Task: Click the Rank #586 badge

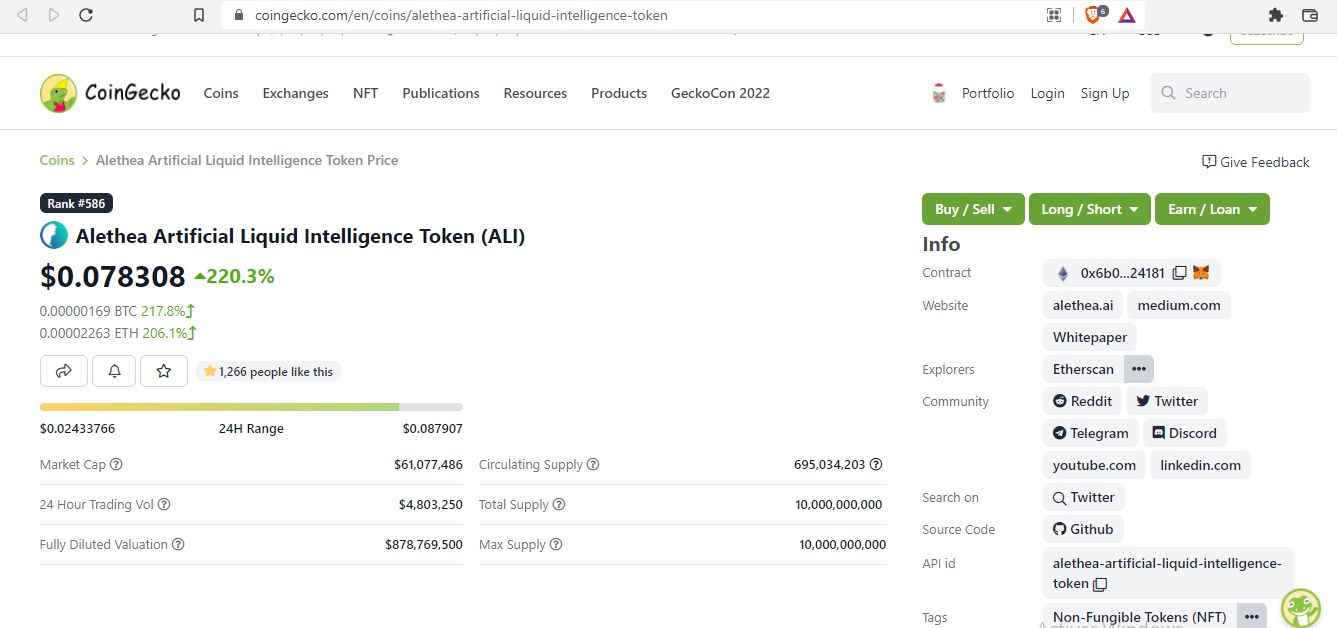Action: (76, 203)
